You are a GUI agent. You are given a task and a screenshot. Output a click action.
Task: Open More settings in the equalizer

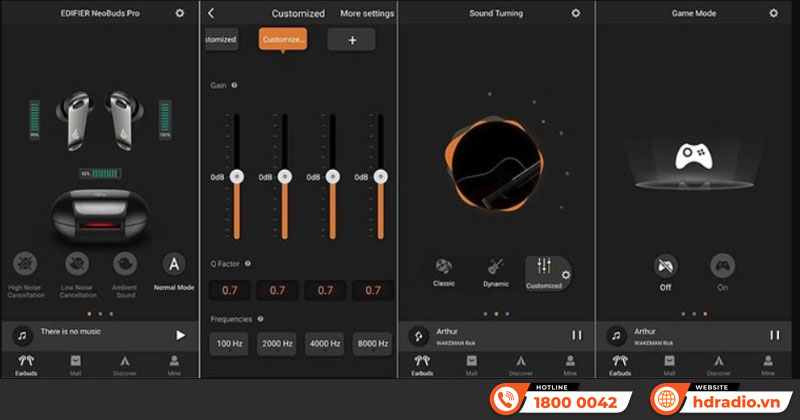click(x=366, y=14)
